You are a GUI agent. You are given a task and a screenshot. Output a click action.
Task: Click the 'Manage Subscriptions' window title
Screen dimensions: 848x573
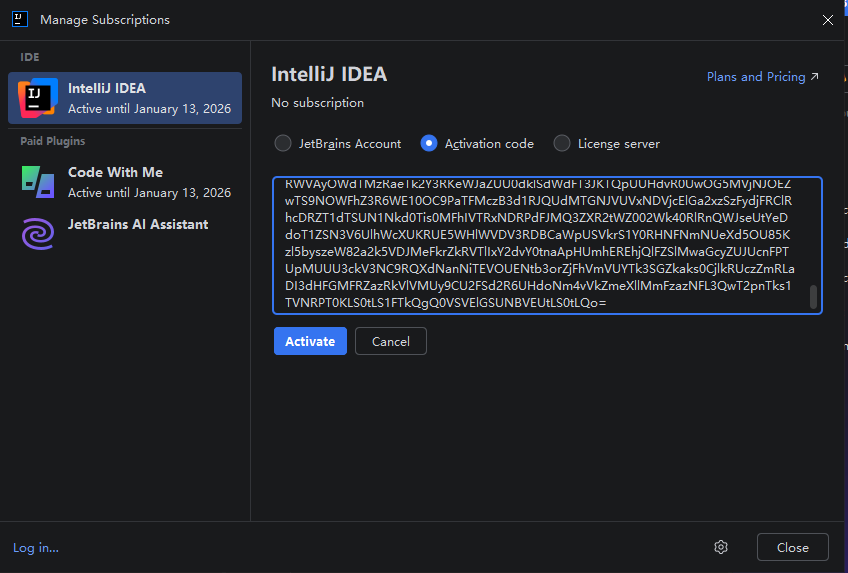point(105,20)
